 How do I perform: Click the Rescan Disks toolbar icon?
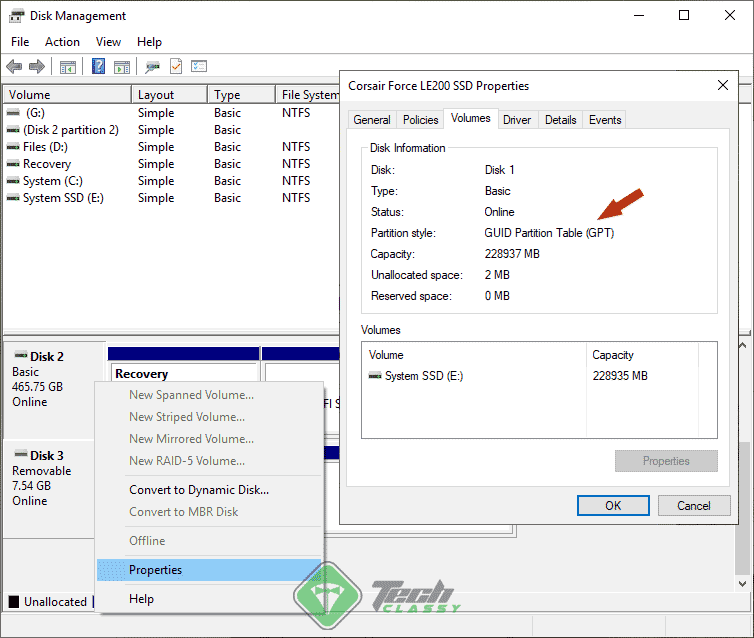pos(152,67)
